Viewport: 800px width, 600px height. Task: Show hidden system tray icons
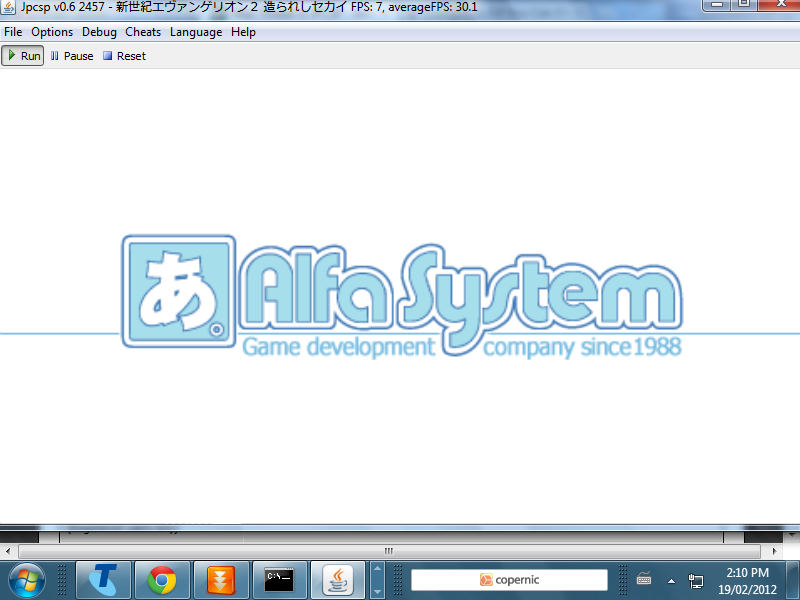point(671,581)
